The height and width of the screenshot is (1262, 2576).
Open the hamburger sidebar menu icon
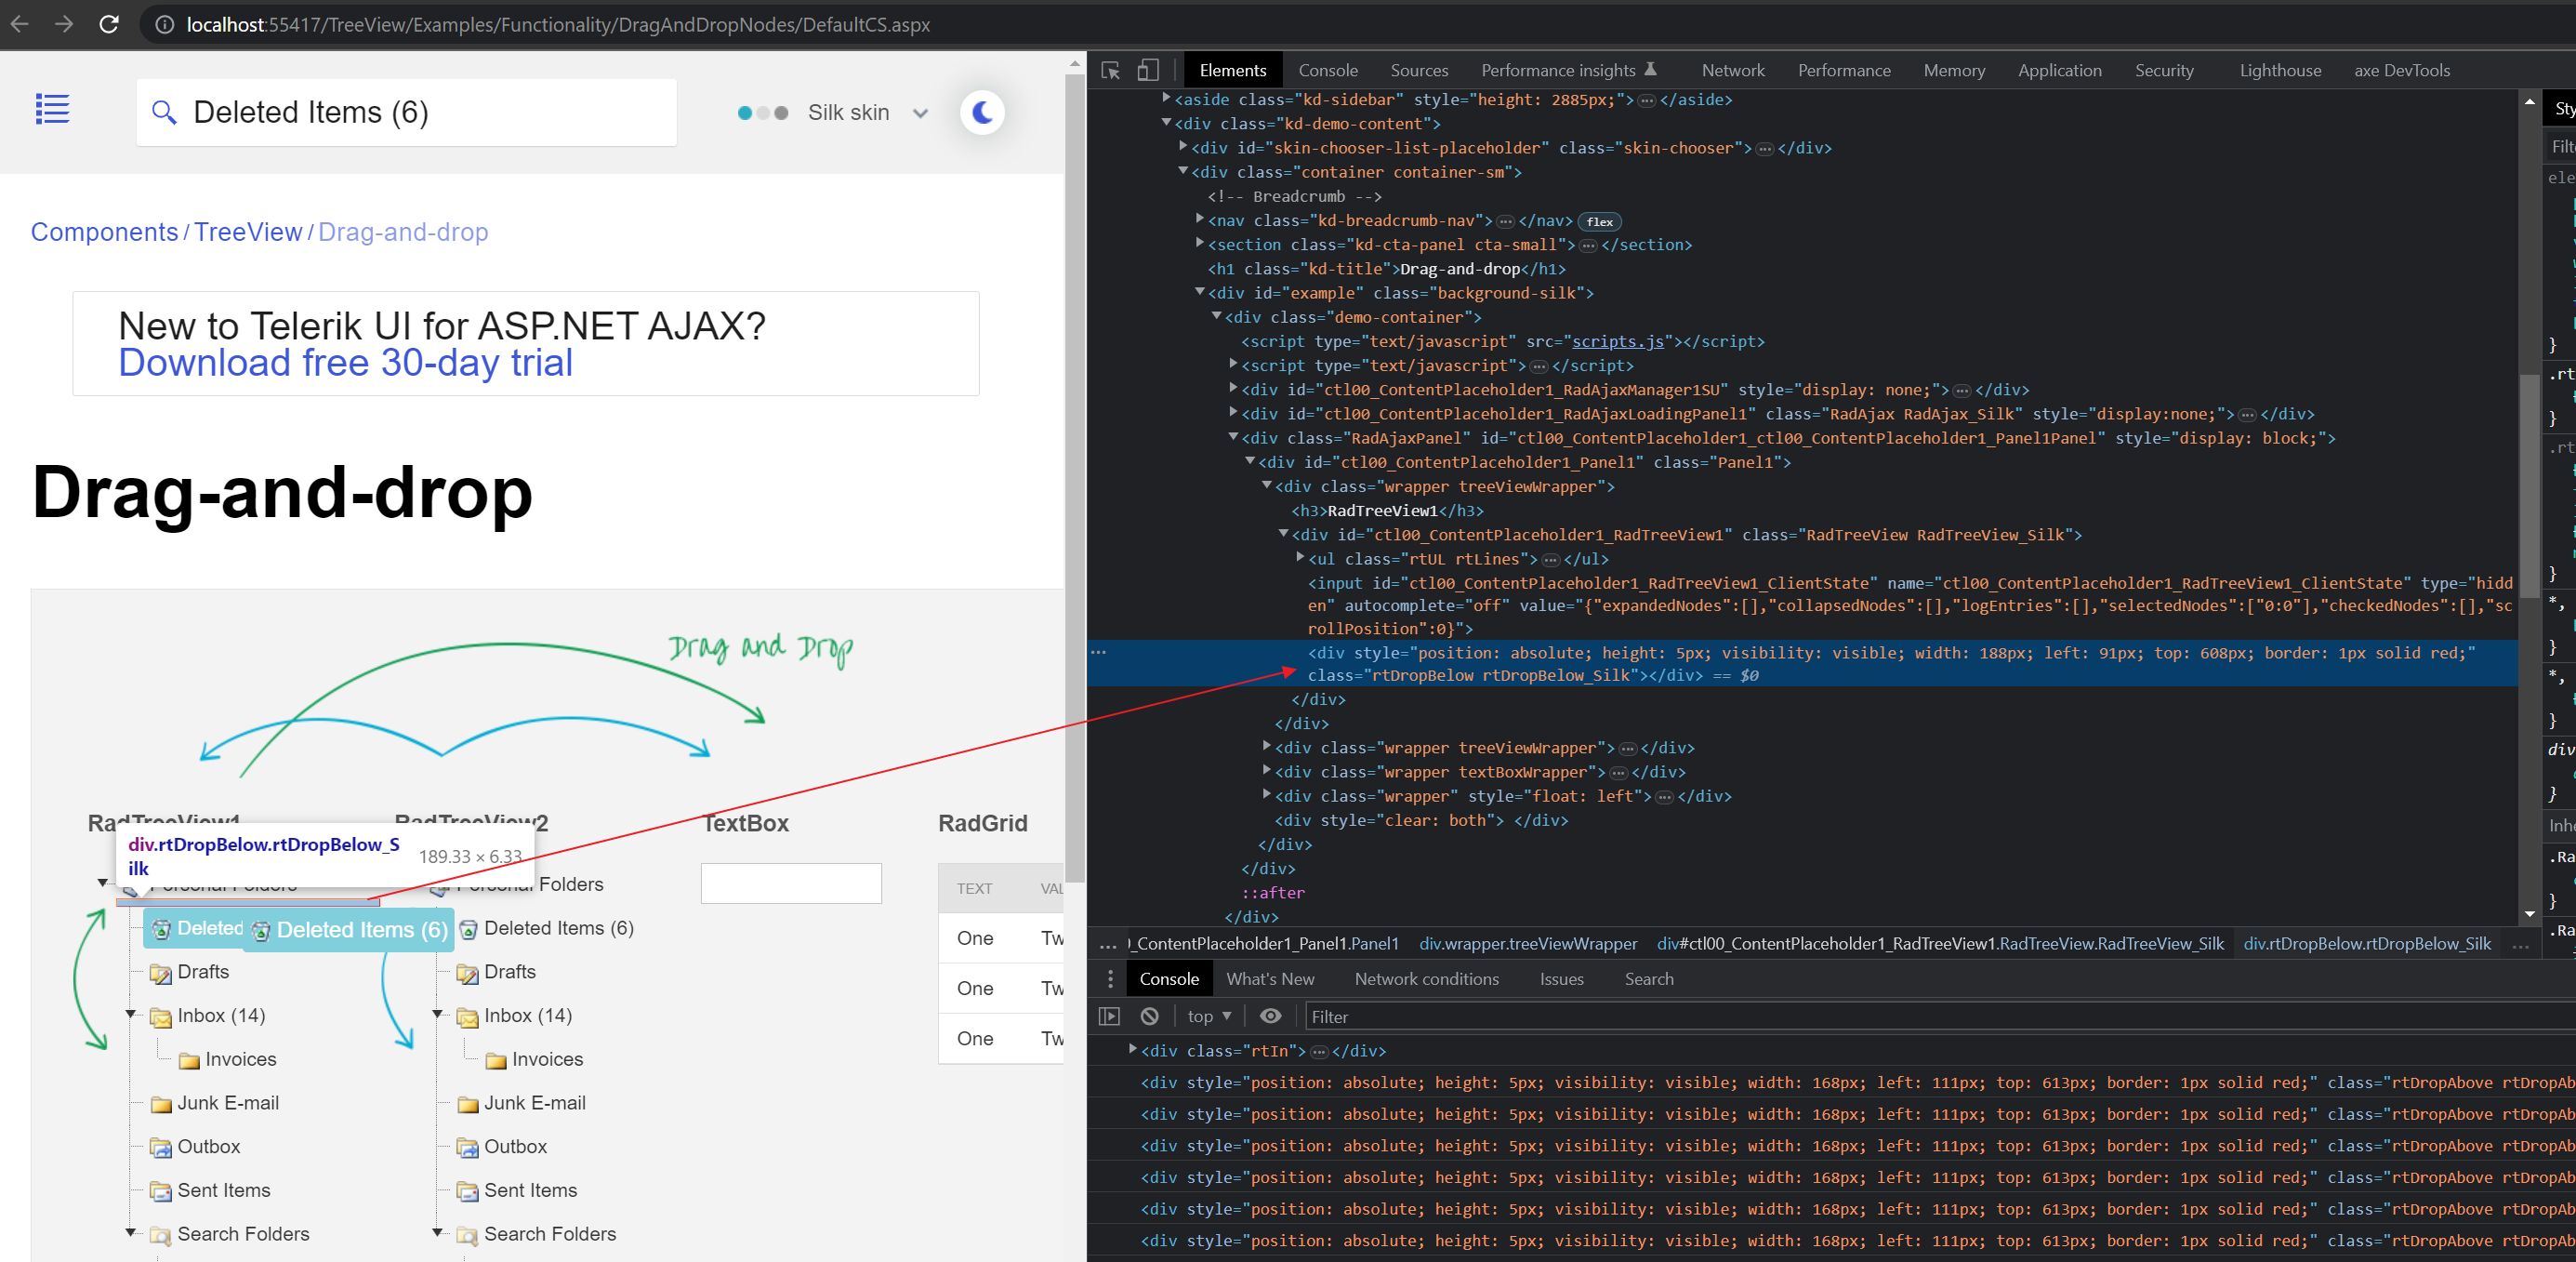pyautogui.click(x=52, y=109)
